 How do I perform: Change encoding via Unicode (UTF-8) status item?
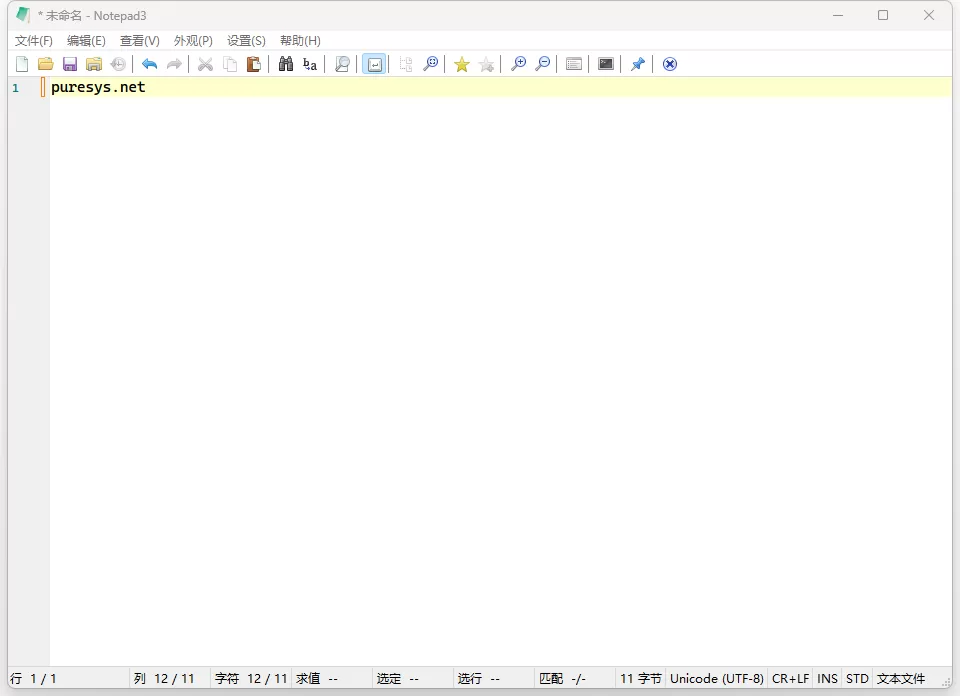tap(716, 678)
